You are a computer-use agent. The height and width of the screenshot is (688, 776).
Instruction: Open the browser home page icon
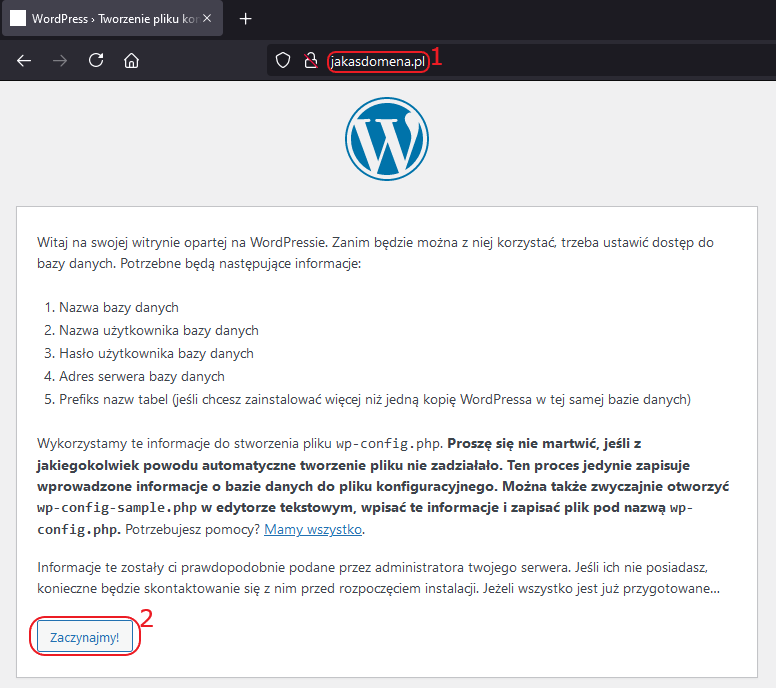(x=131, y=60)
